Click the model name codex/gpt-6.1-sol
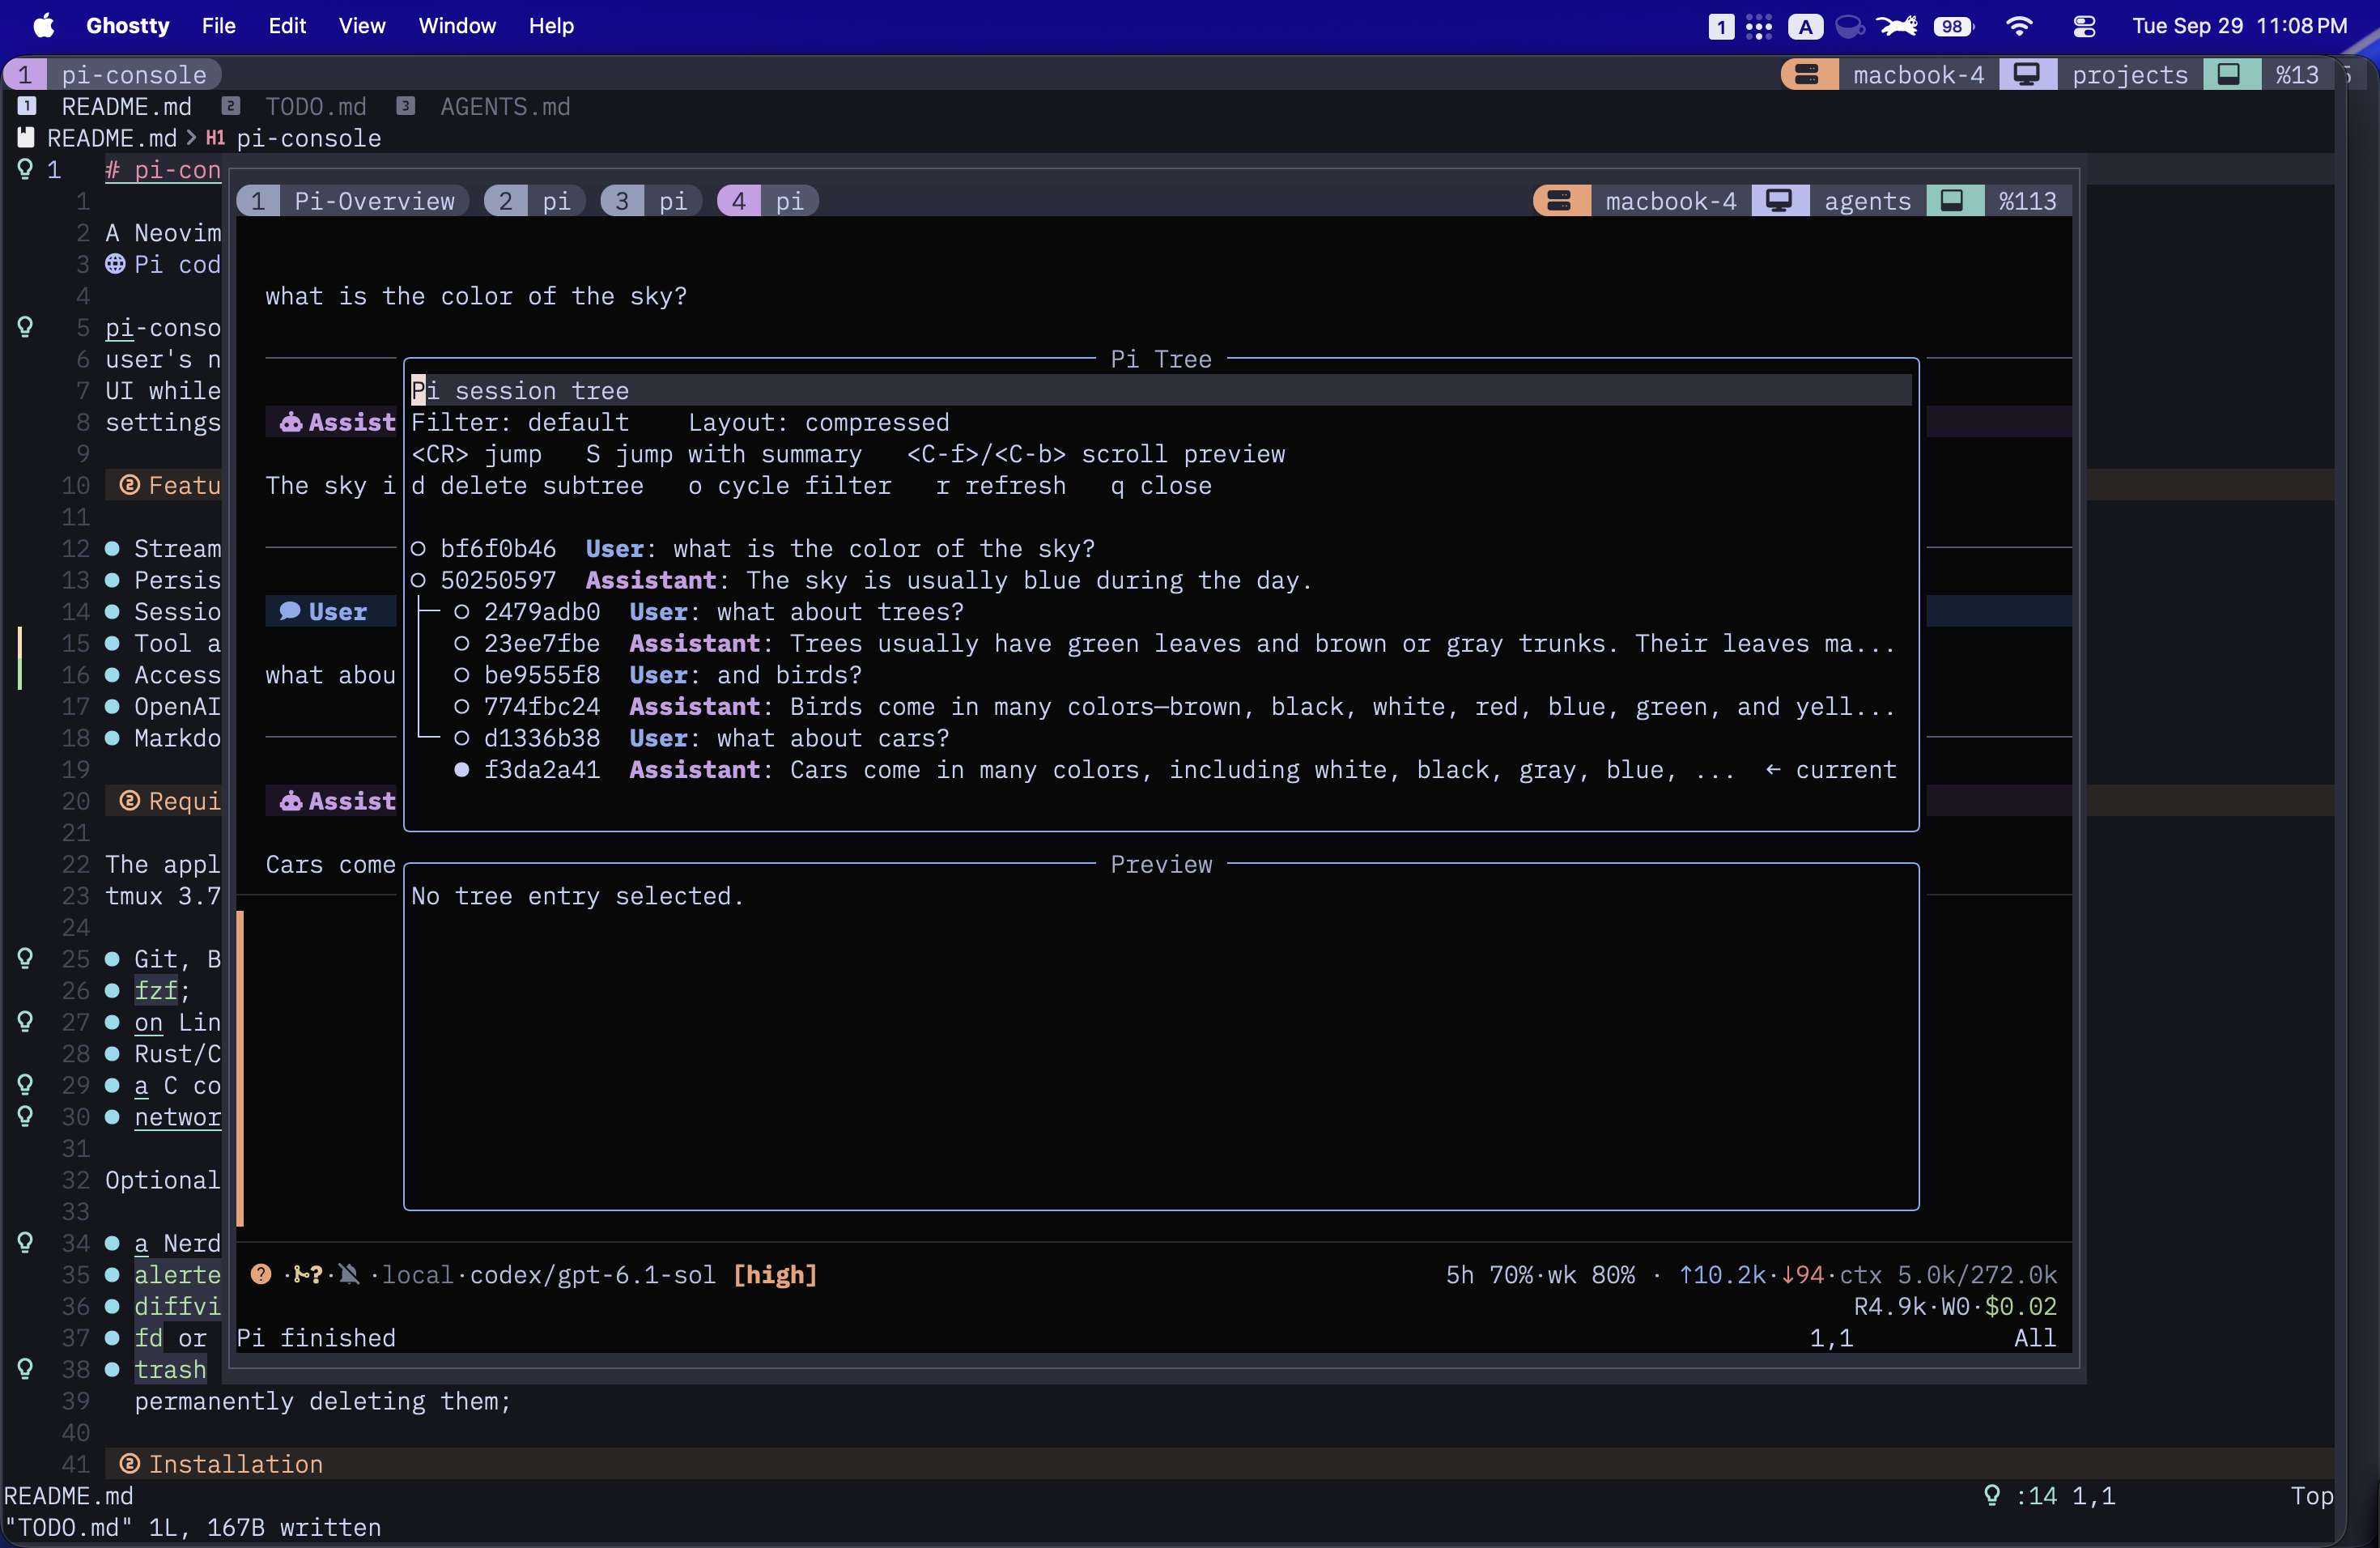2380x1548 pixels. [x=593, y=1274]
